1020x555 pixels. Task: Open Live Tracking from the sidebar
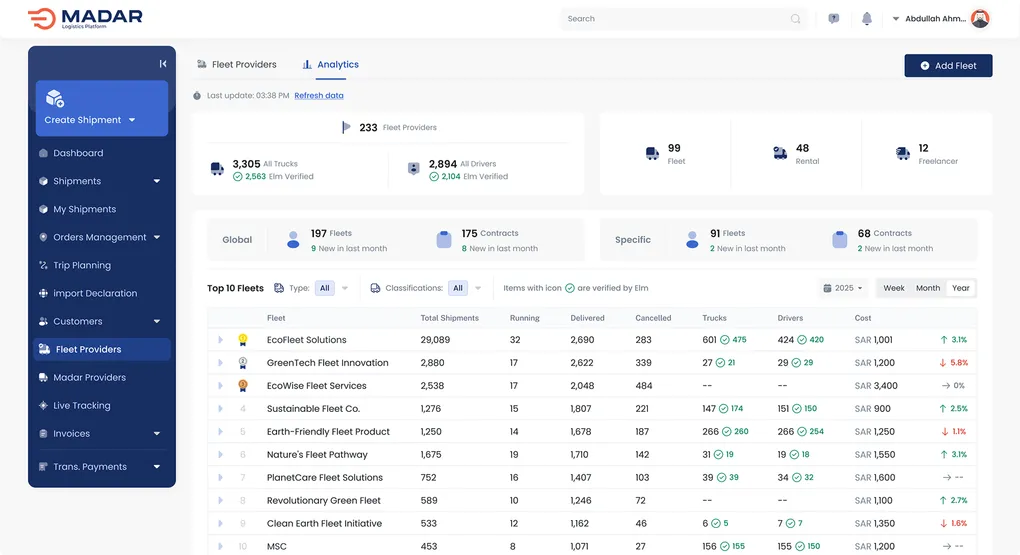pyautogui.click(x=81, y=406)
